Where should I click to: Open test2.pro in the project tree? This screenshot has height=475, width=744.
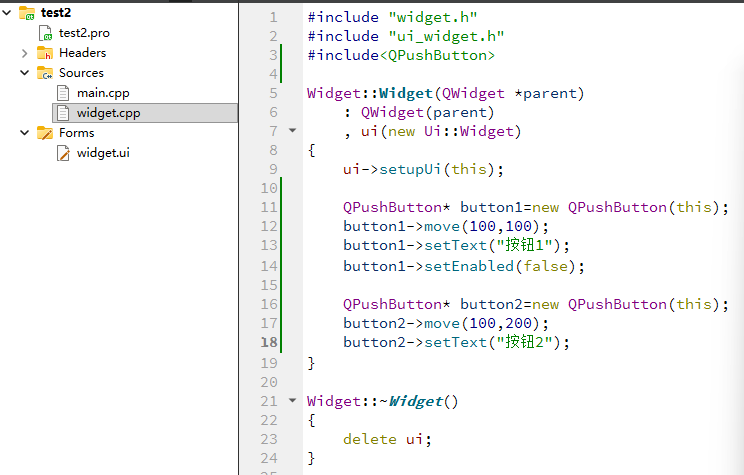(x=84, y=33)
